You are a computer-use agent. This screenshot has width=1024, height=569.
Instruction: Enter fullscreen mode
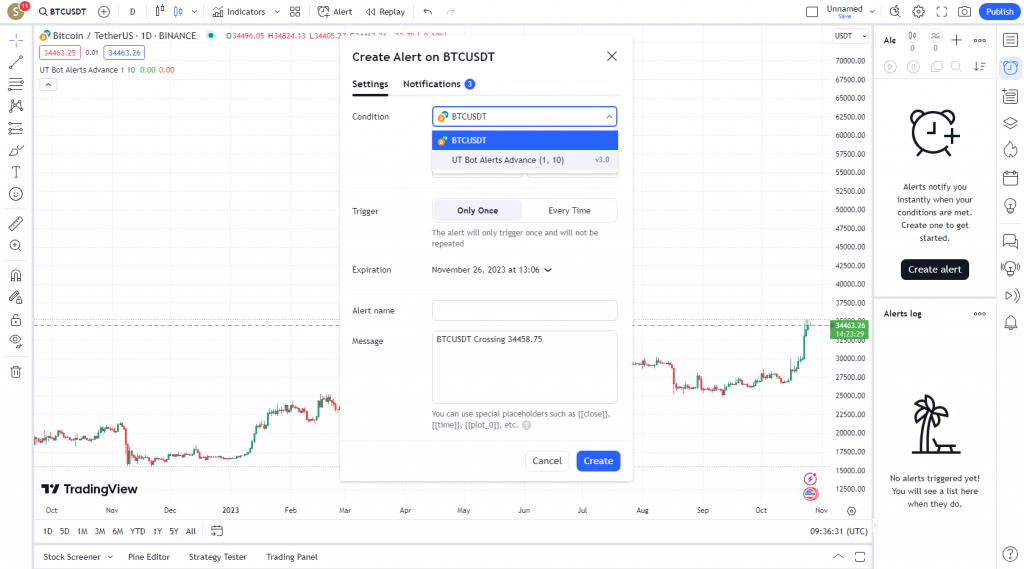coord(942,12)
